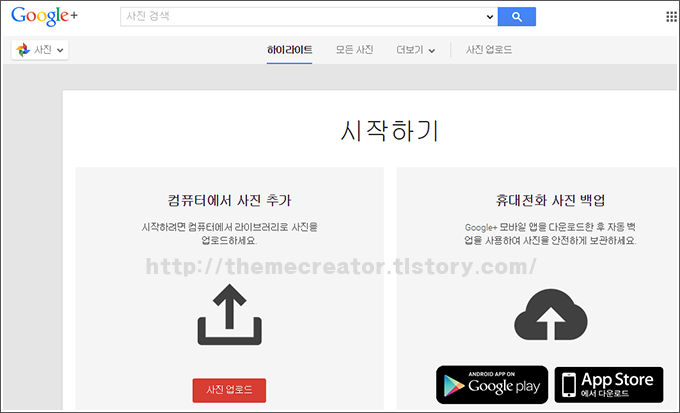Click 사진 업로드 in the top navigation
680x413 pixels.
pos(489,50)
